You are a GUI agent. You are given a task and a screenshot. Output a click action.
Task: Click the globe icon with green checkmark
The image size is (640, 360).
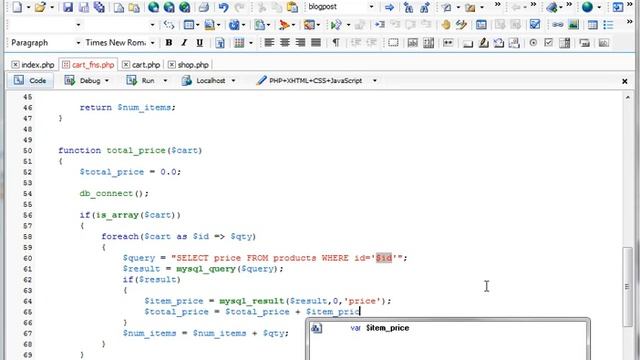[184, 7]
